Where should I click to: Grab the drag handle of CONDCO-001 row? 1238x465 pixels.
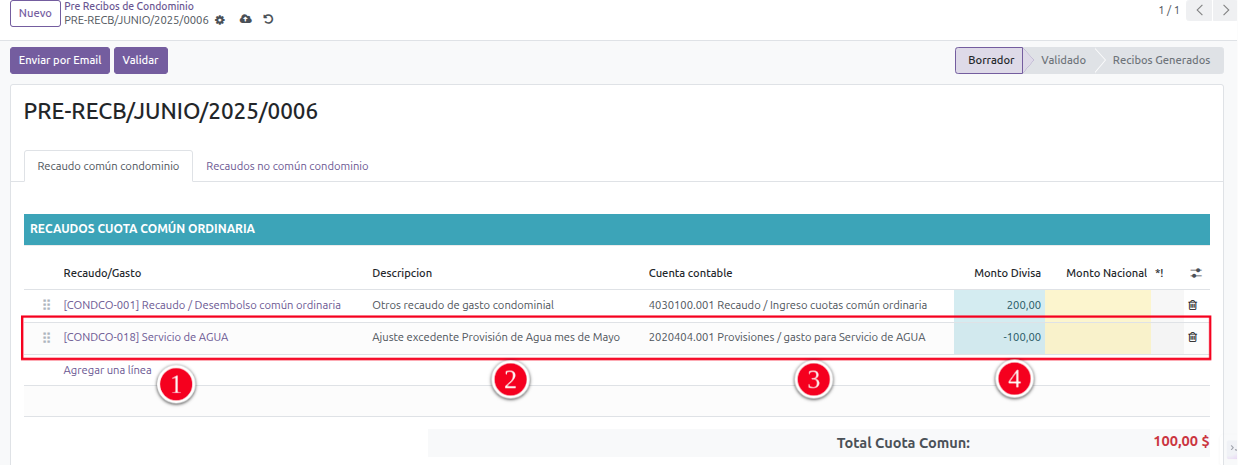(x=46, y=305)
